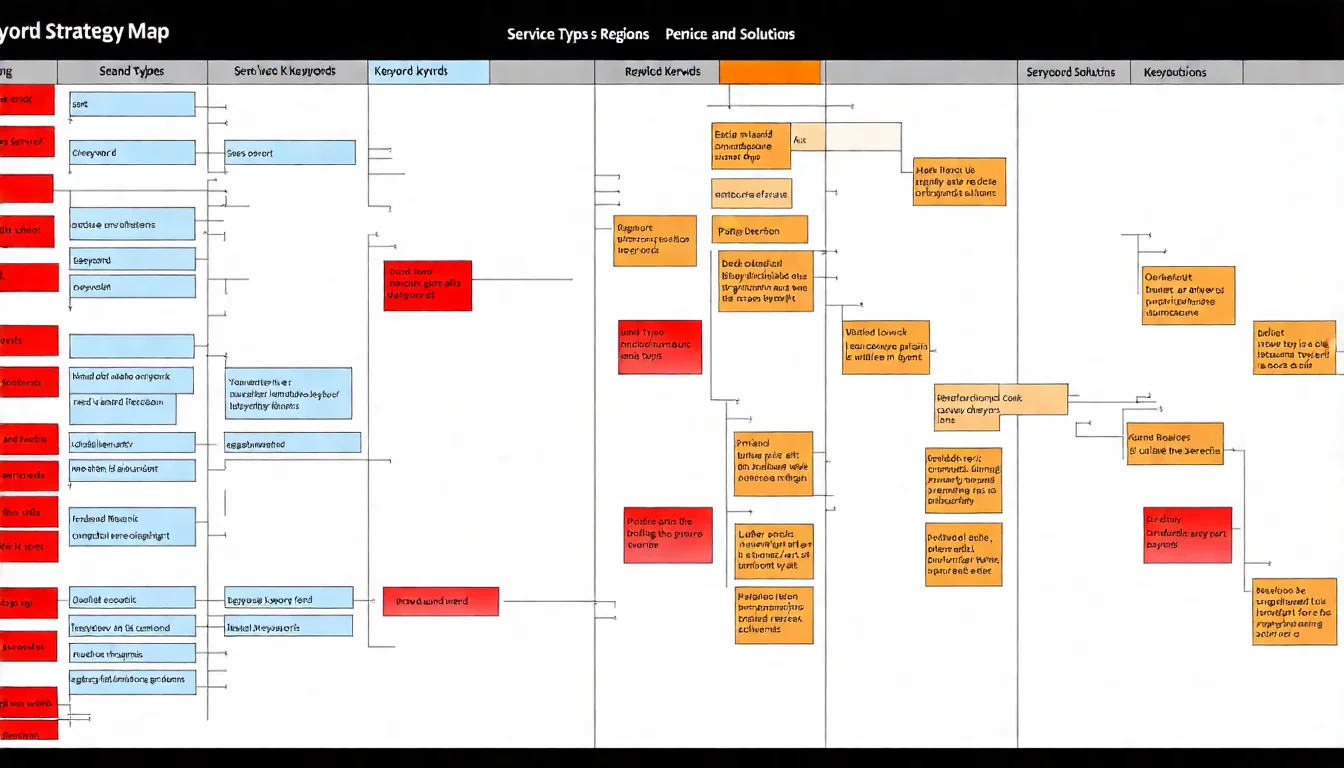
Task: Click the 'Rewlcd Kerwds' column header
Action: [656, 72]
